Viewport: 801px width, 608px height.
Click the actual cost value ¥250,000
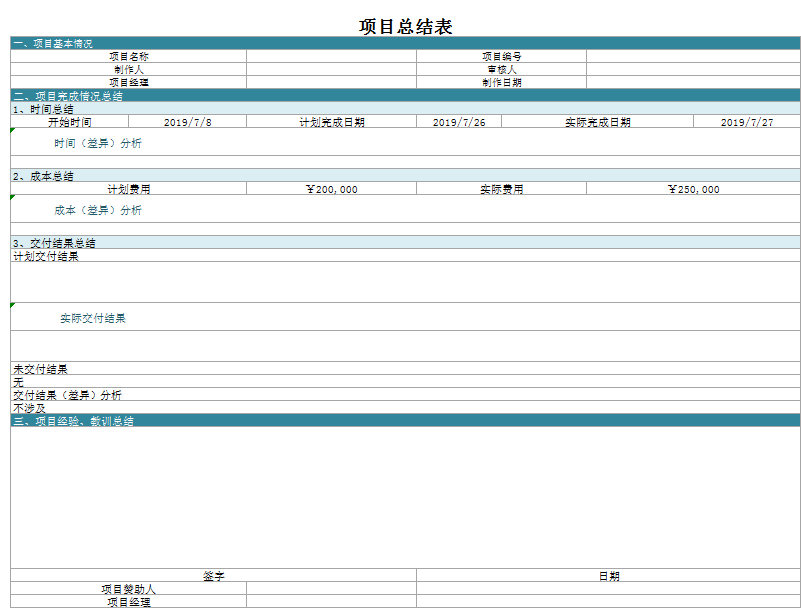click(x=692, y=189)
